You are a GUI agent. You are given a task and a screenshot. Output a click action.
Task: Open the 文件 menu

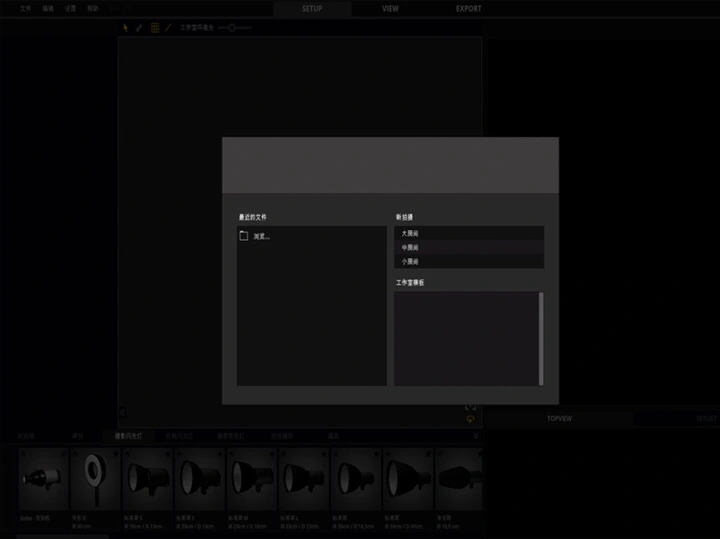pyautogui.click(x=25, y=8)
